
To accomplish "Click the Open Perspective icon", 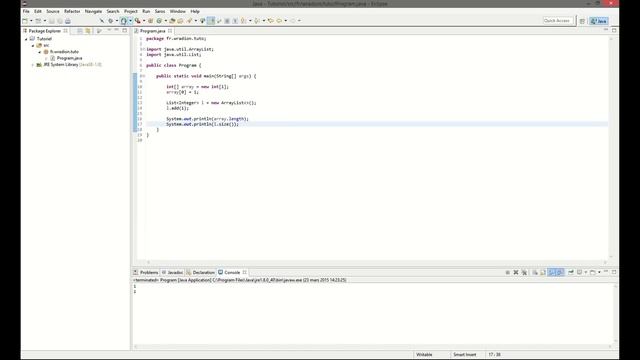I will click(582, 21).
